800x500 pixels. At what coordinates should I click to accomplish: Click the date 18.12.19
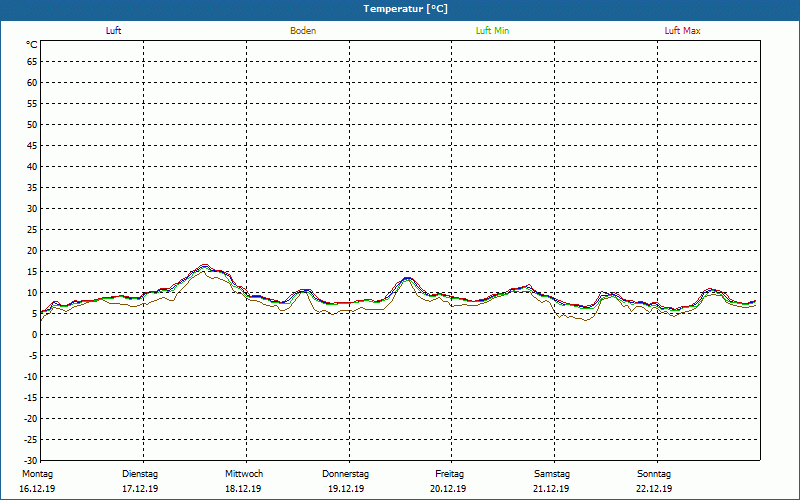[x=243, y=489]
